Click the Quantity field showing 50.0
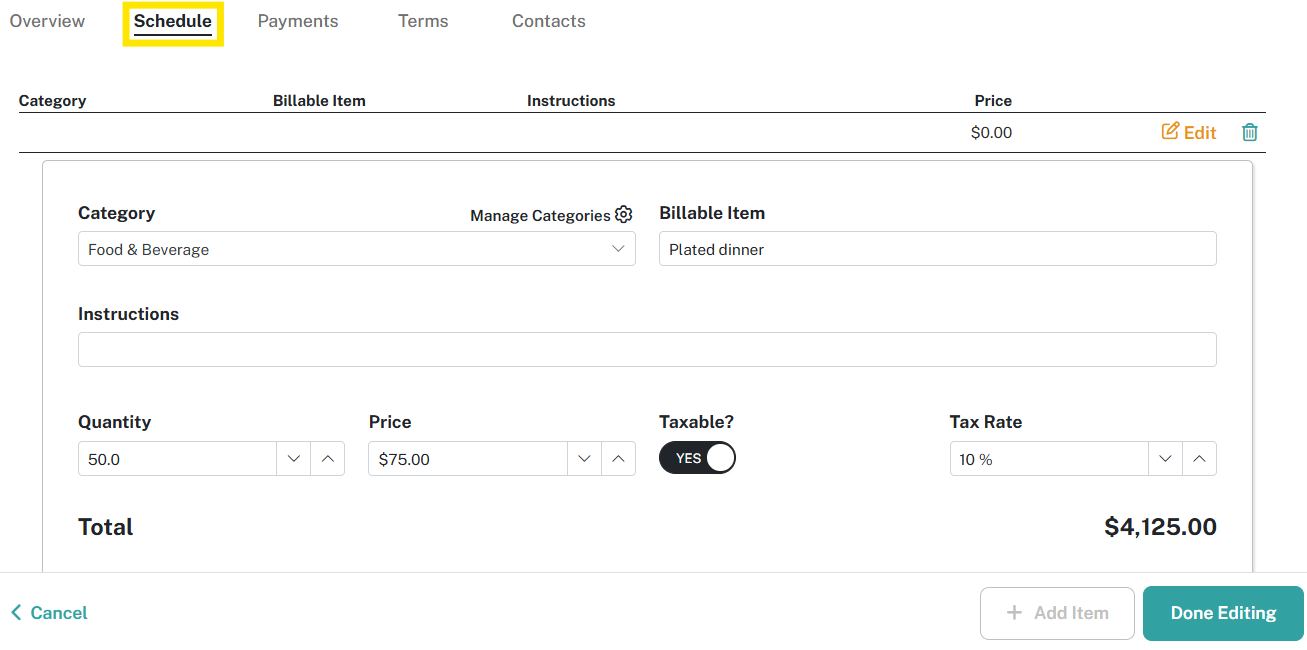Viewport: 1307px width, 650px height. pyautogui.click(x=177, y=459)
